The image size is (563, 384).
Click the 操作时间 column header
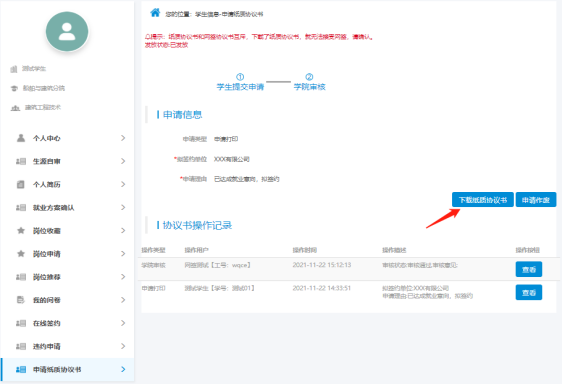(304, 250)
